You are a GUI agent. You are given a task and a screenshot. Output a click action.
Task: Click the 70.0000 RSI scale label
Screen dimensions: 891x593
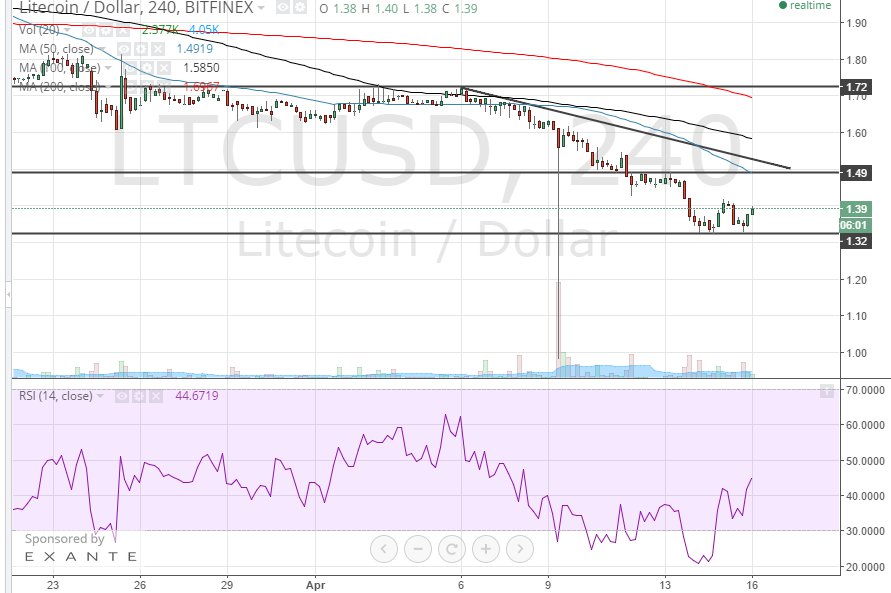[x=865, y=390]
